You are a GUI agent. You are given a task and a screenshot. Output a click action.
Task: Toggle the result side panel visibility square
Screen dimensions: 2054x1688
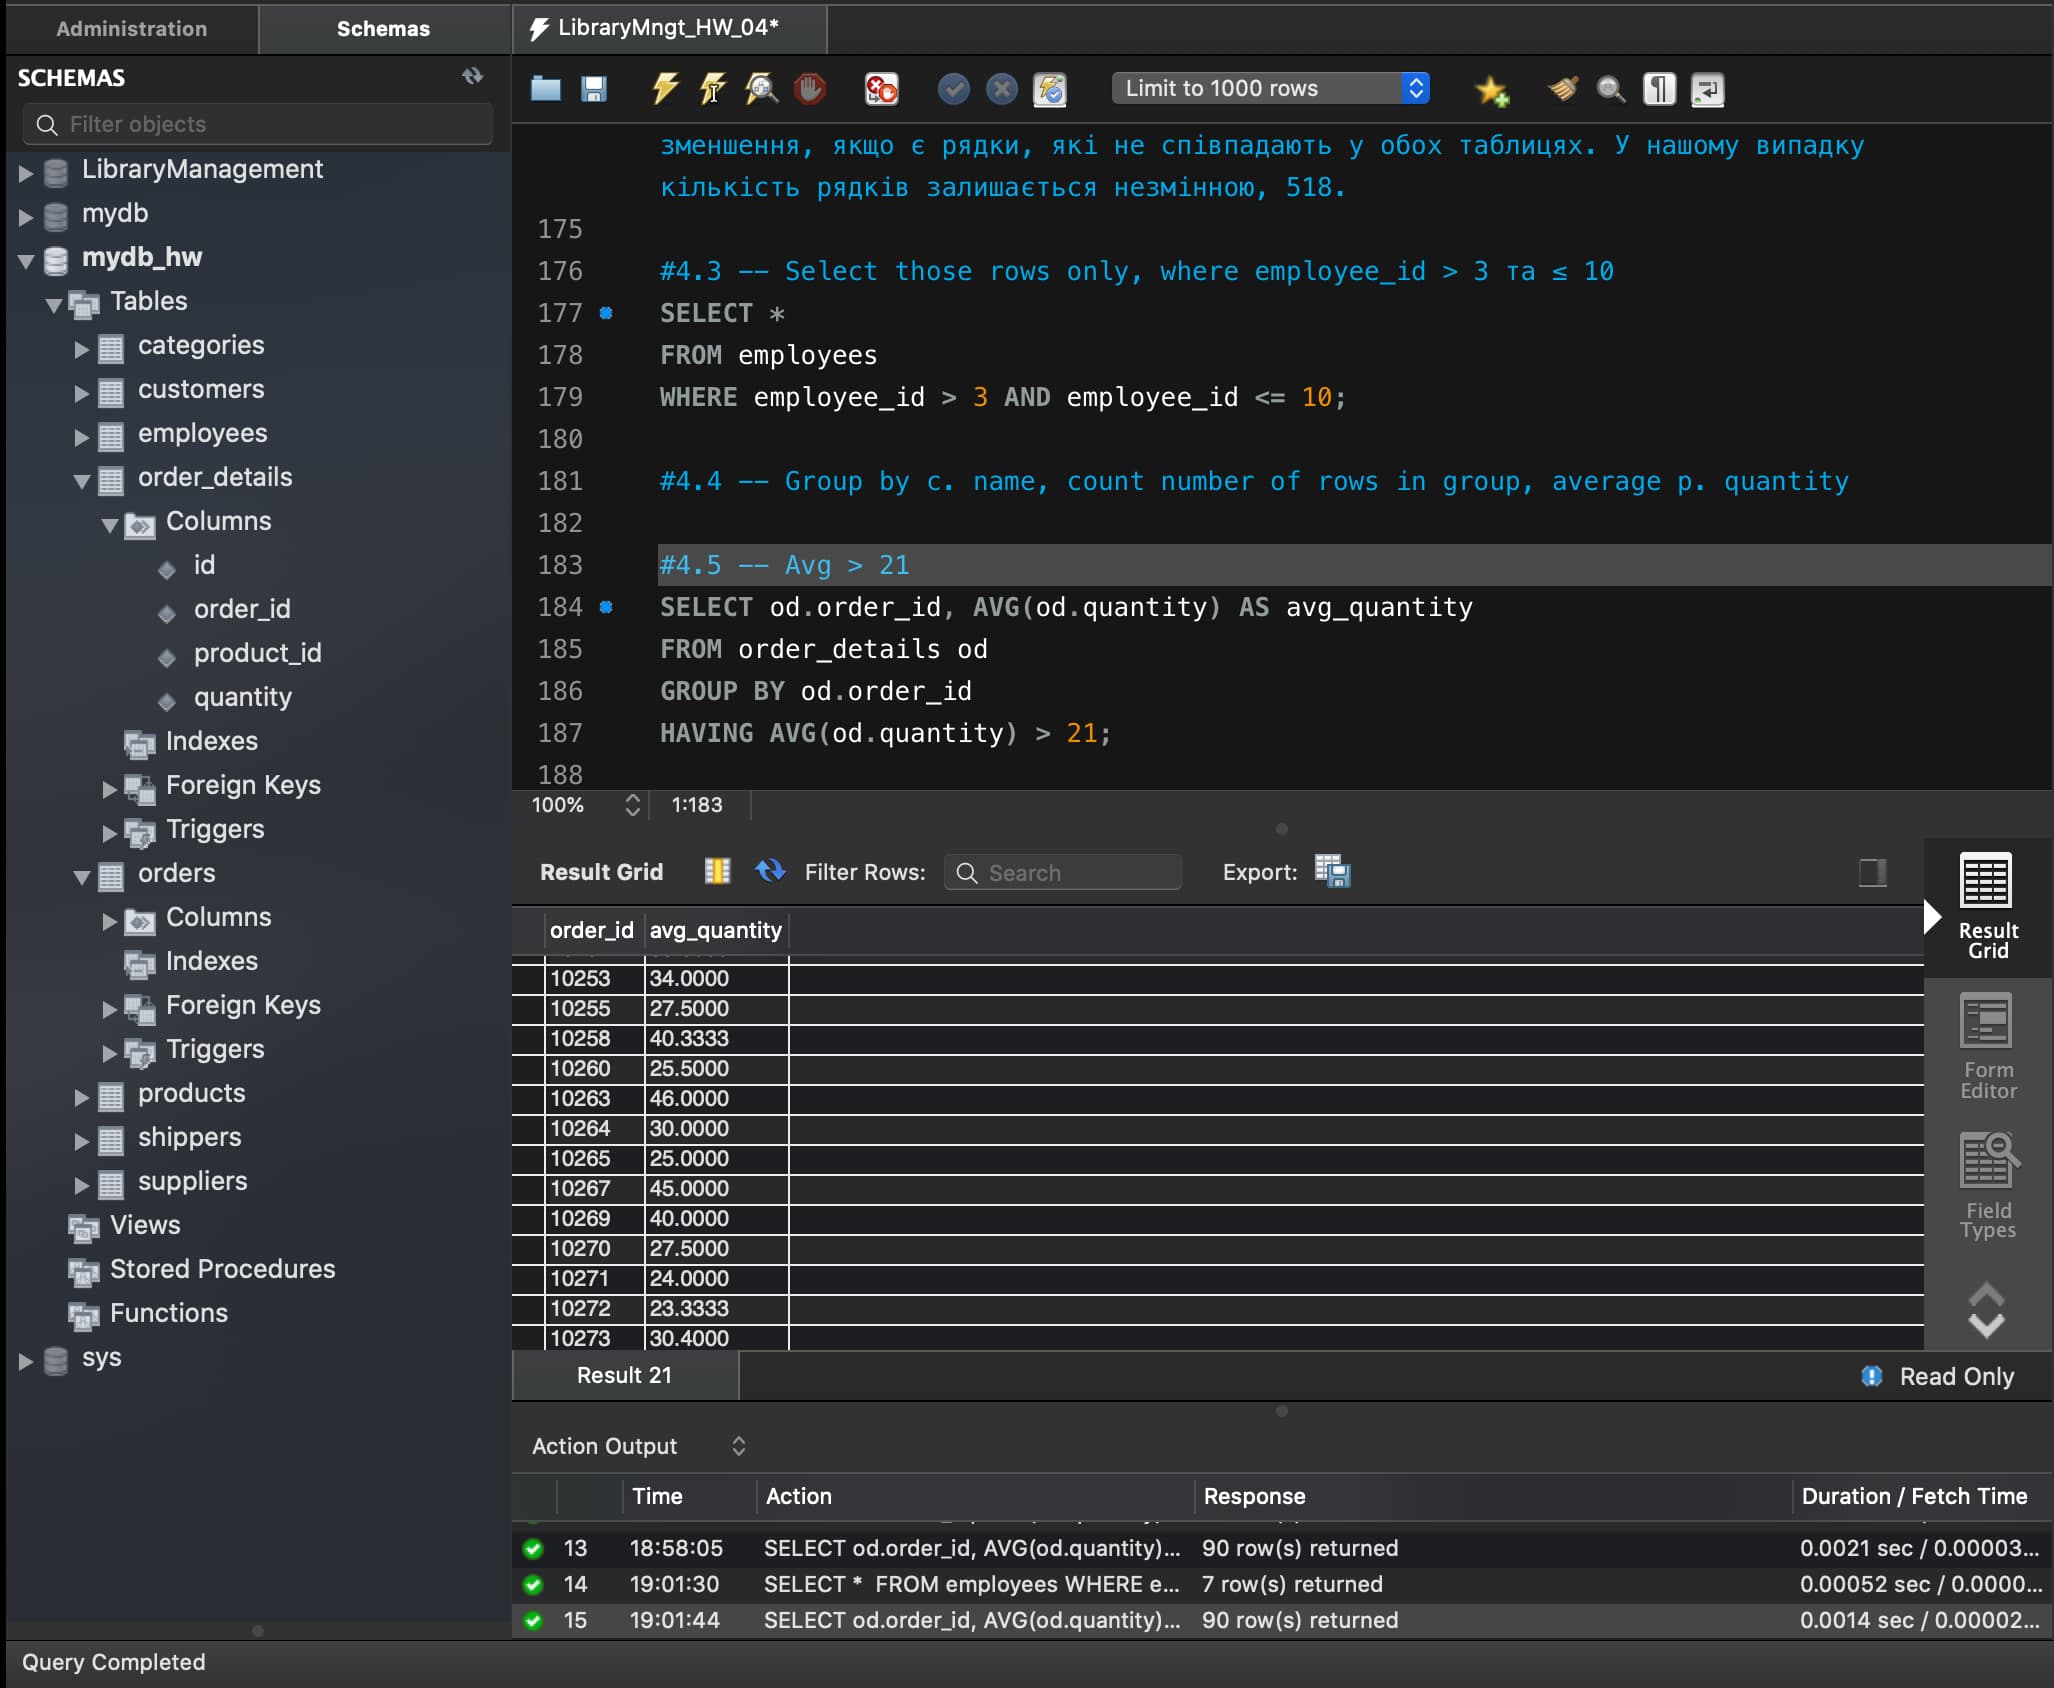pyautogui.click(x=1872, y=872)
